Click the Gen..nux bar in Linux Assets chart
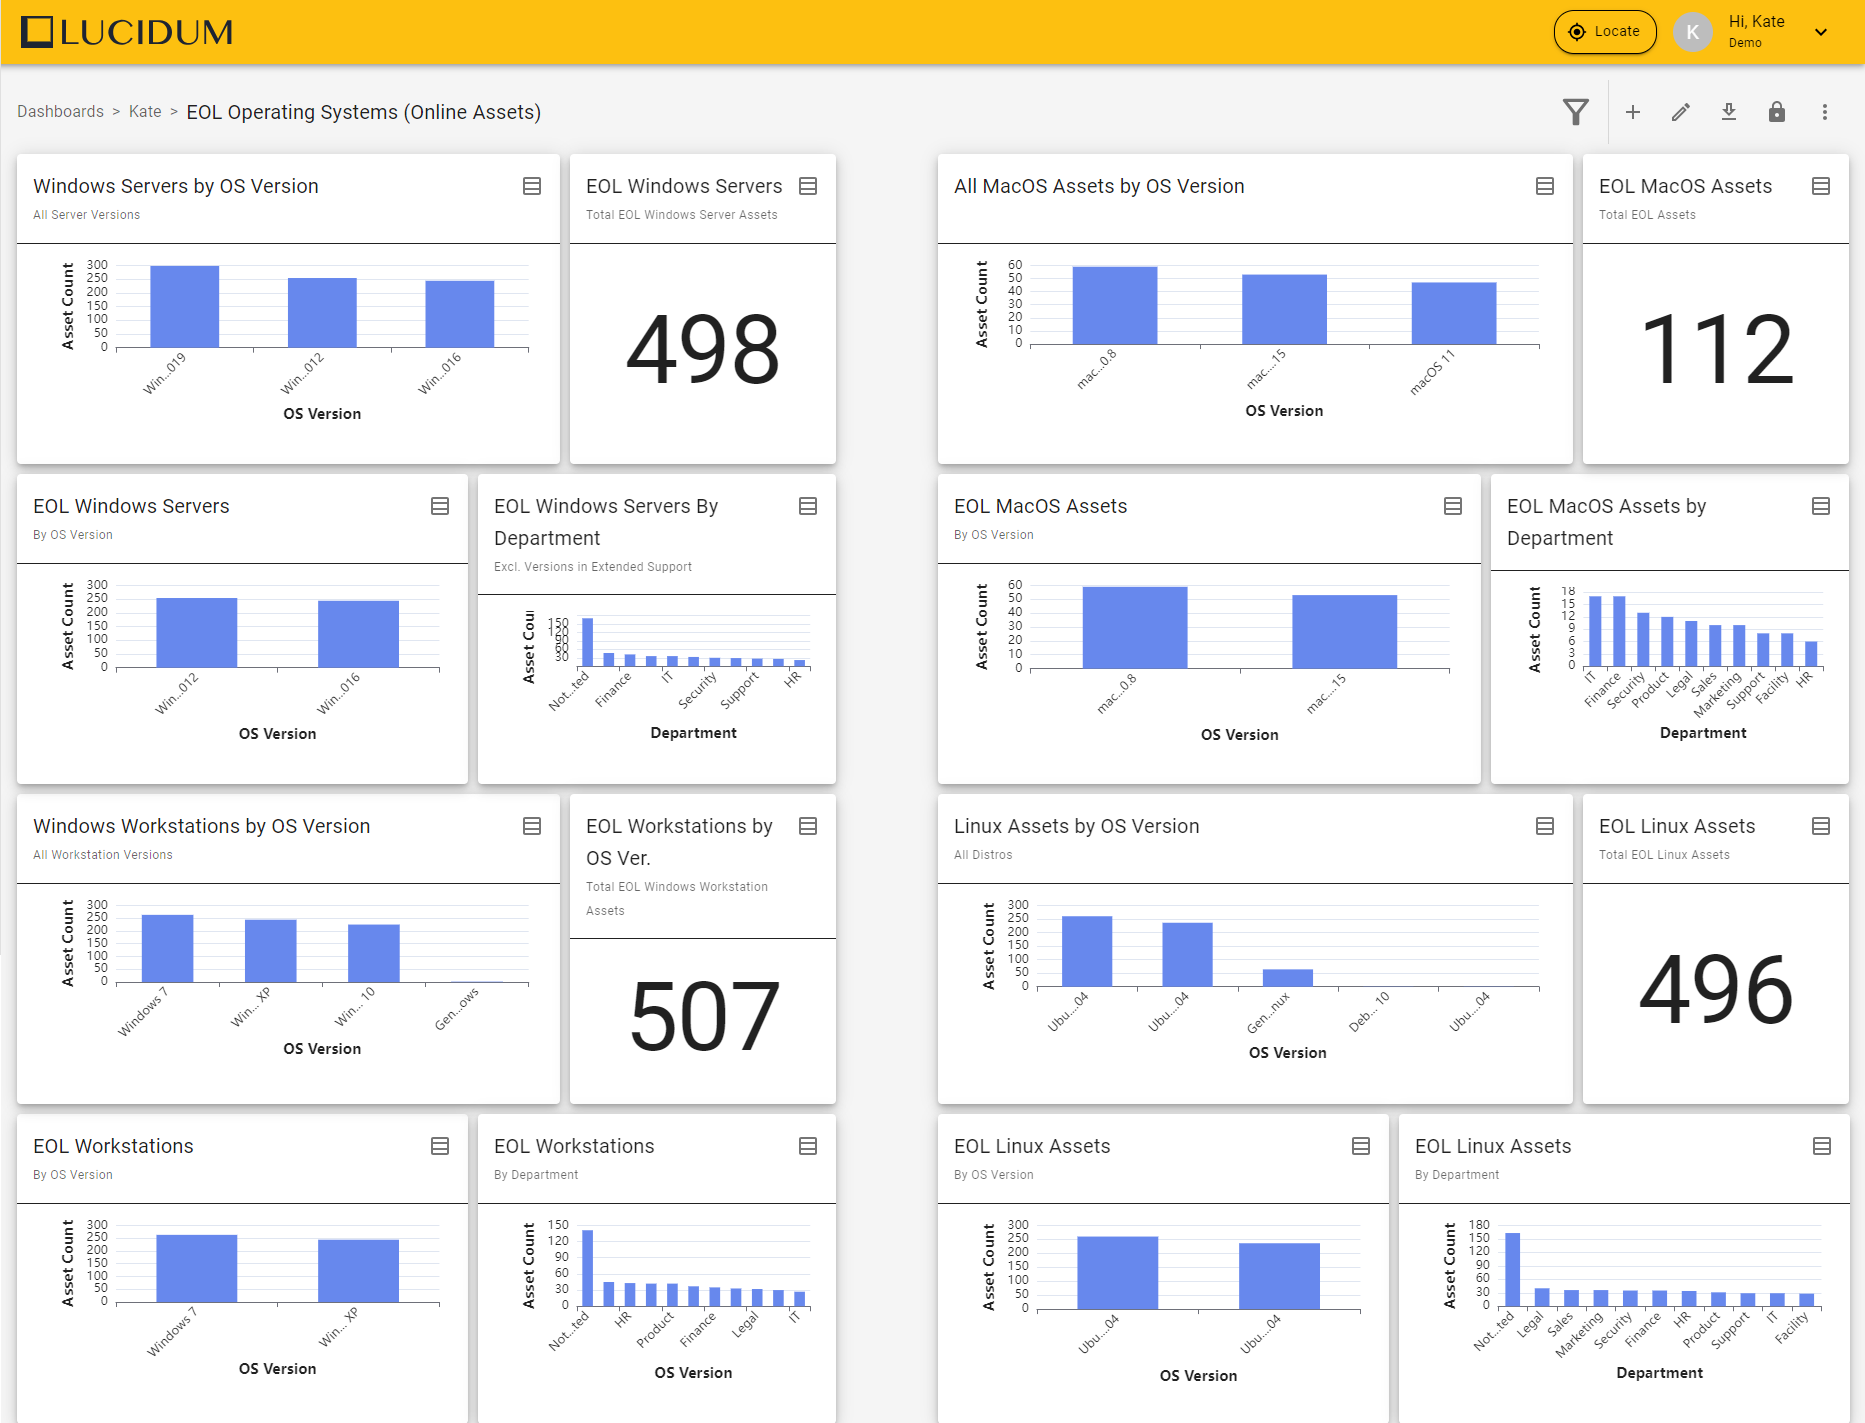The width and height of the screenshot is (1865, 1423). point(1288,978)
